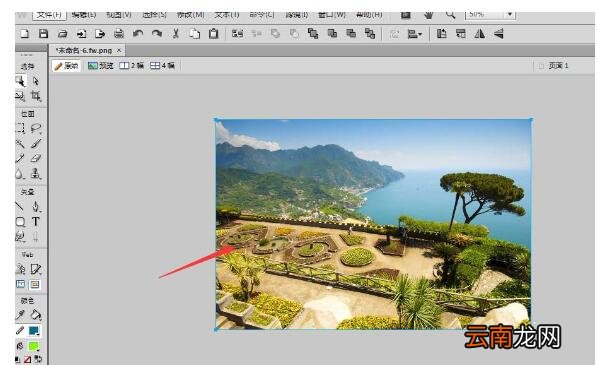Flip the image horizontally
The image size is (598, 365).
(x=479, y=34)
